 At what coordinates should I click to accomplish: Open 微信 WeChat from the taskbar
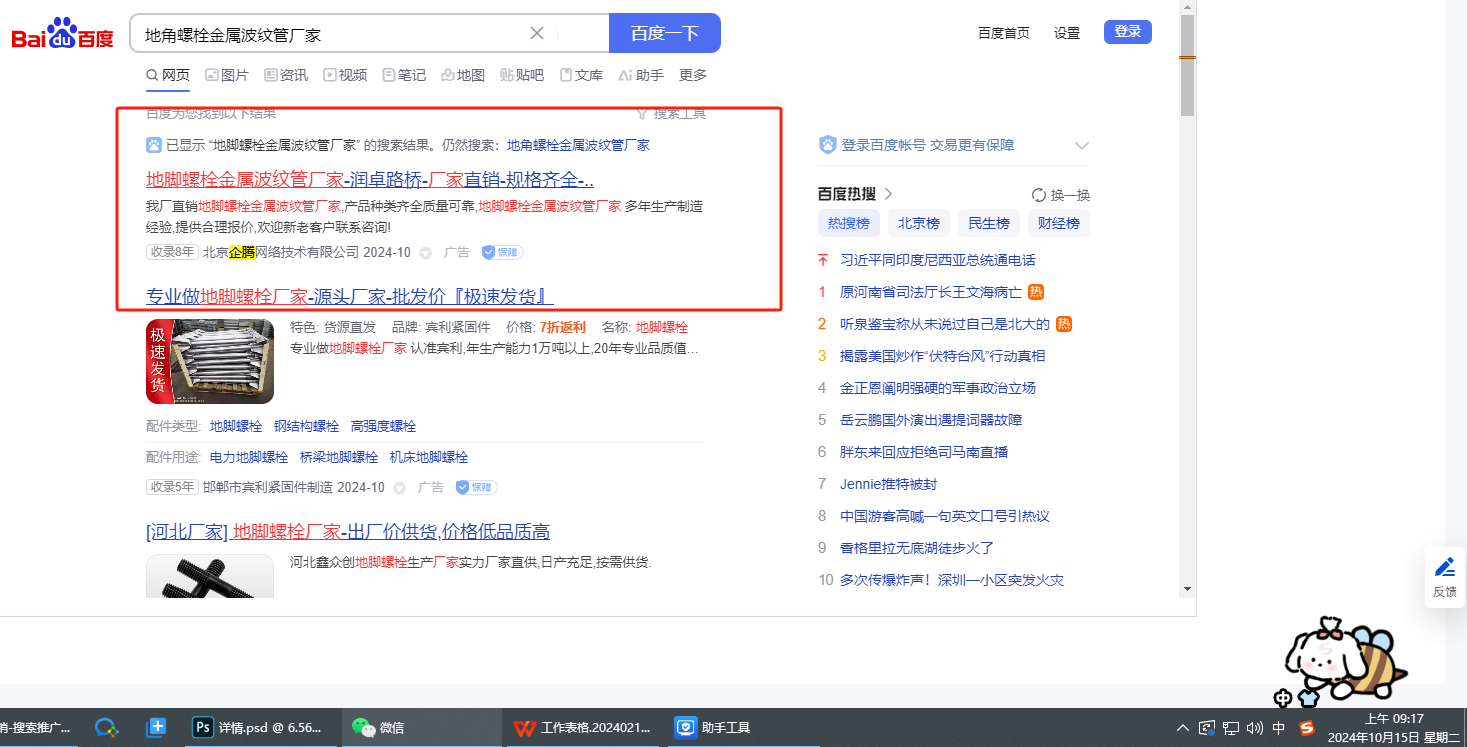point(380,728)
